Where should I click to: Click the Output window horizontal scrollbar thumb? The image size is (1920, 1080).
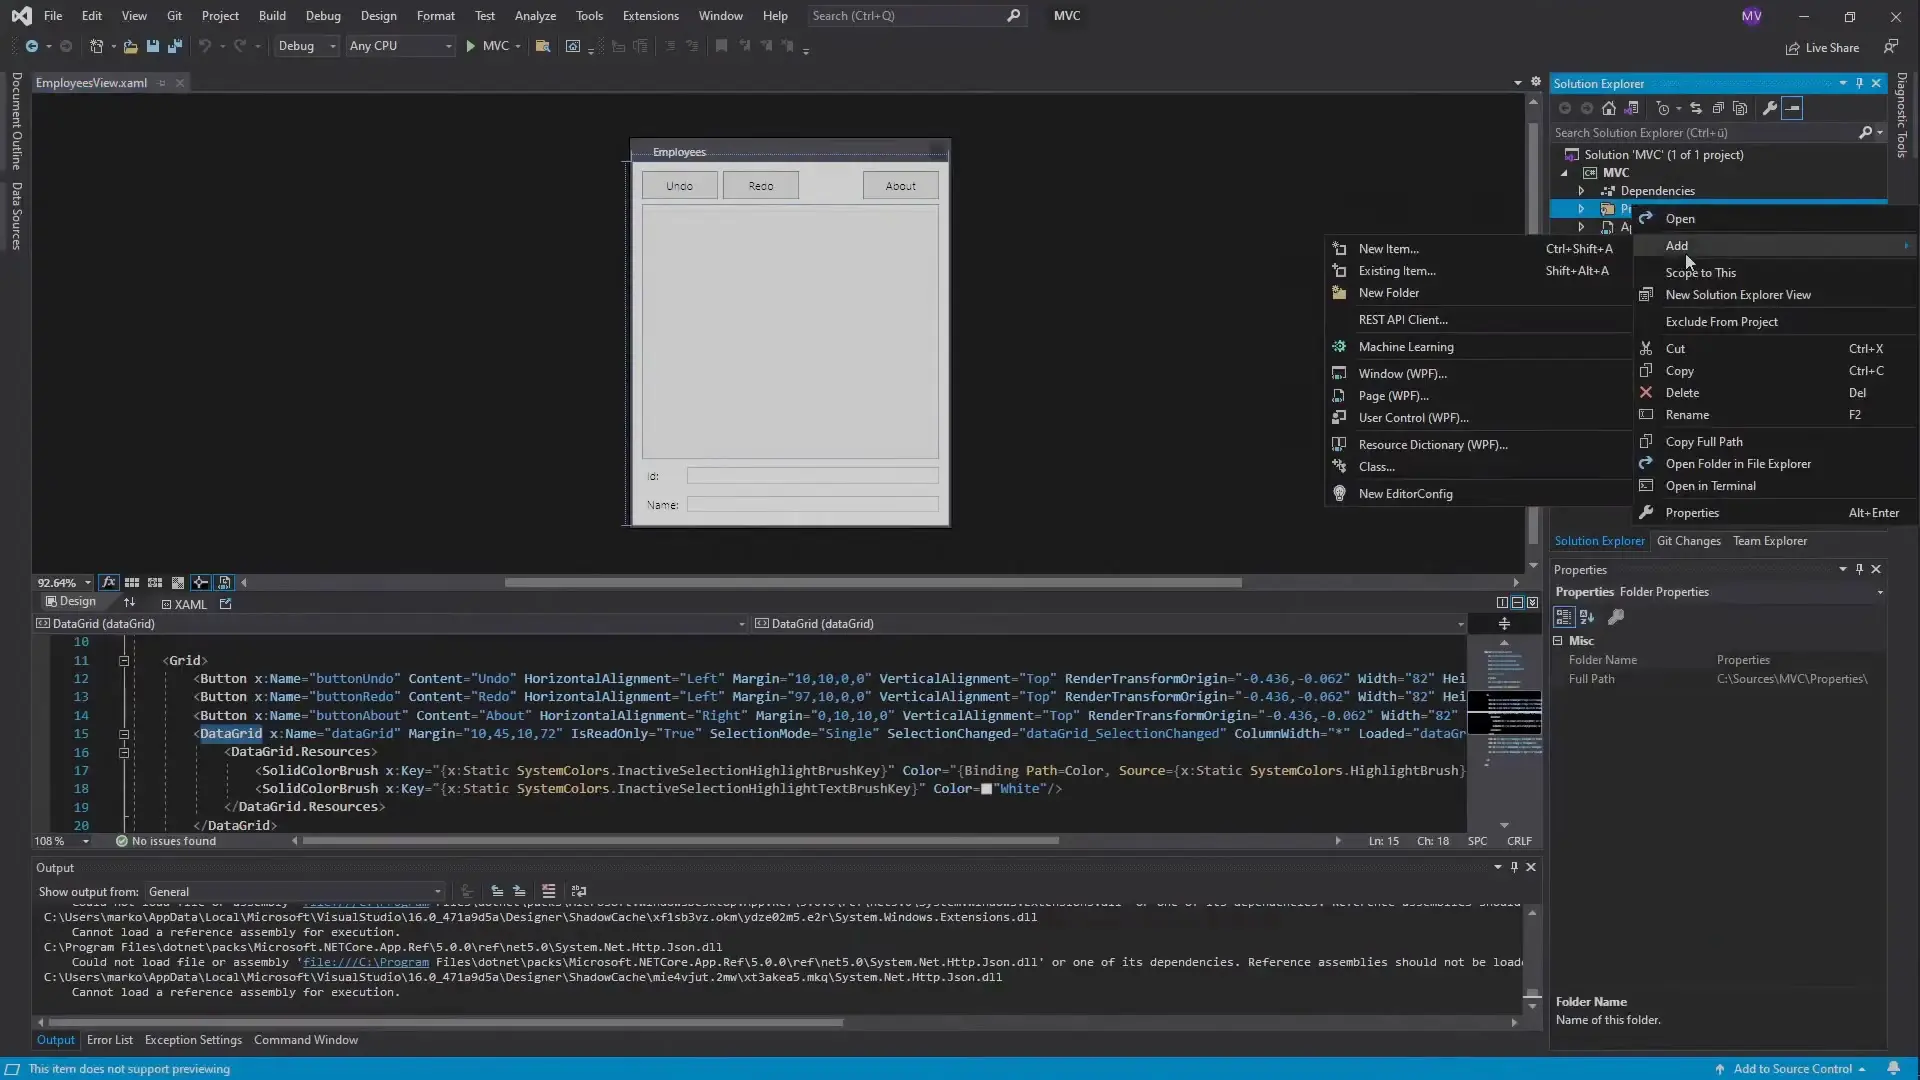coord(445,1022)
